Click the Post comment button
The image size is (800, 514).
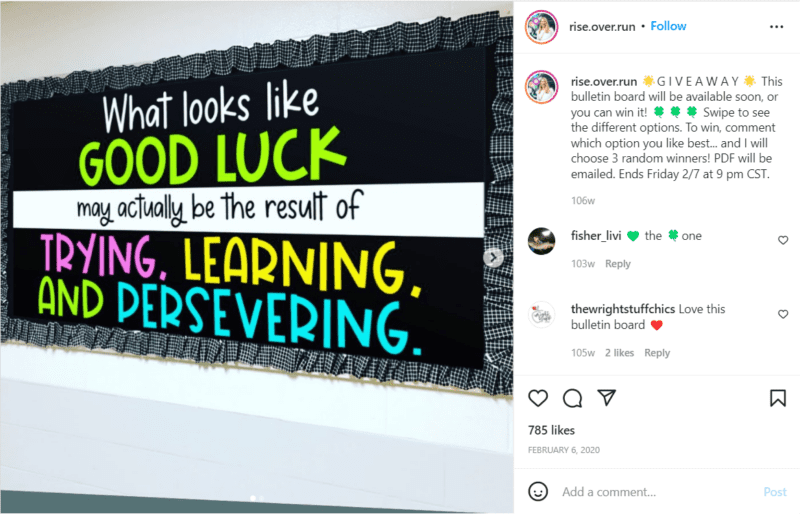(x=775, y=492)
